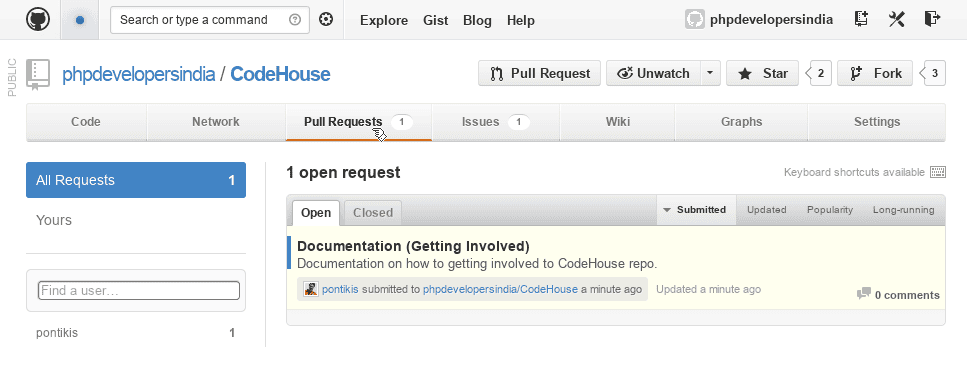967x367 pixels.
Task: Open the repository Settings tab
Action: tap(876, 122)
